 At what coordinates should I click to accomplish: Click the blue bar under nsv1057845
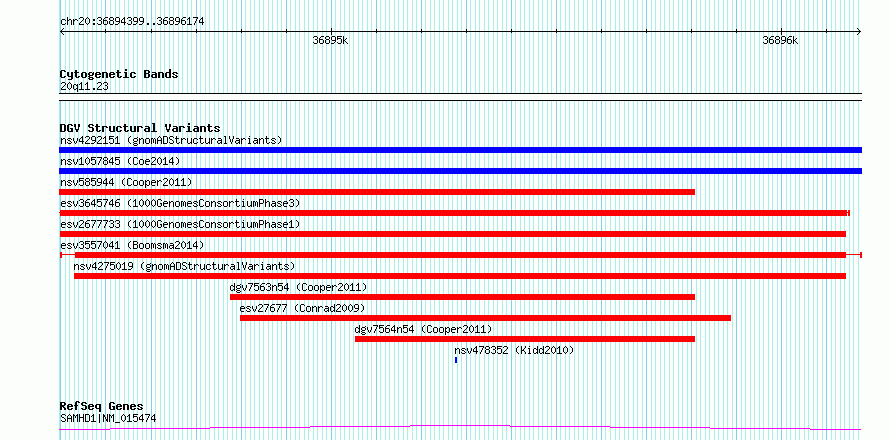pos(460,171)
